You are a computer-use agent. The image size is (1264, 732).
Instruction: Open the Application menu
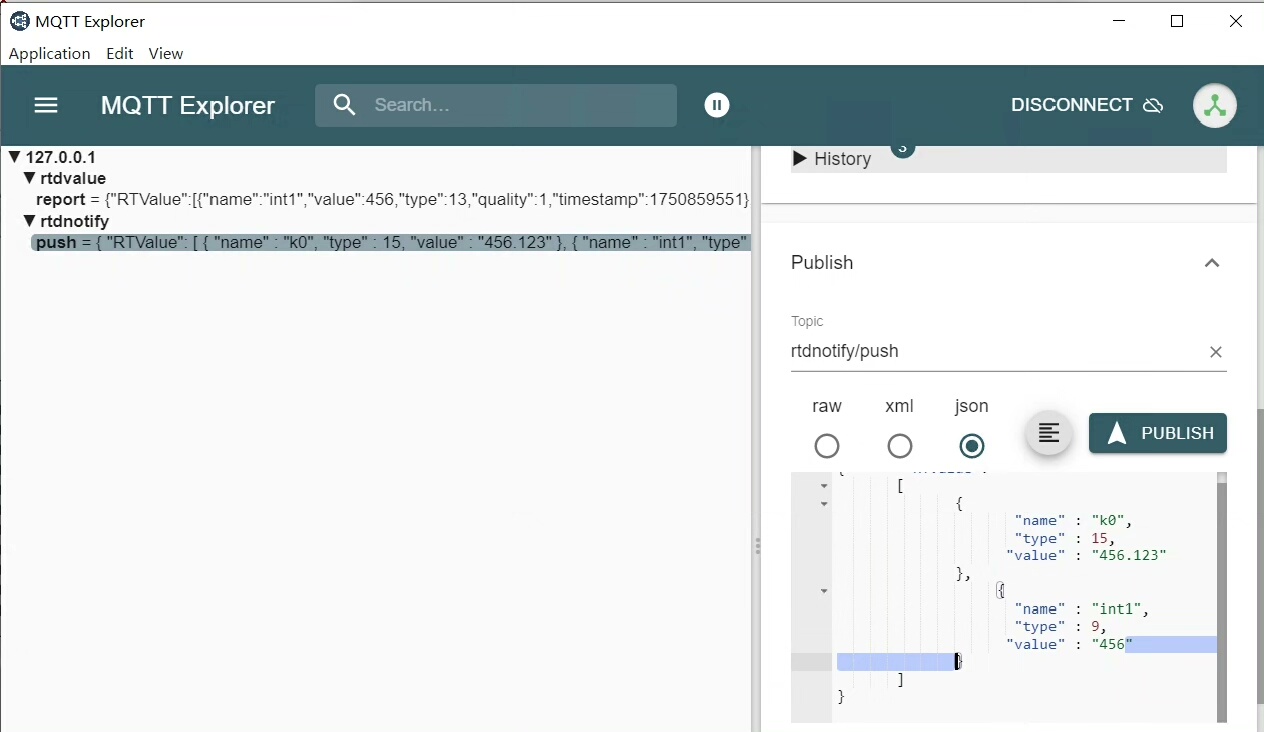(49, 54)
